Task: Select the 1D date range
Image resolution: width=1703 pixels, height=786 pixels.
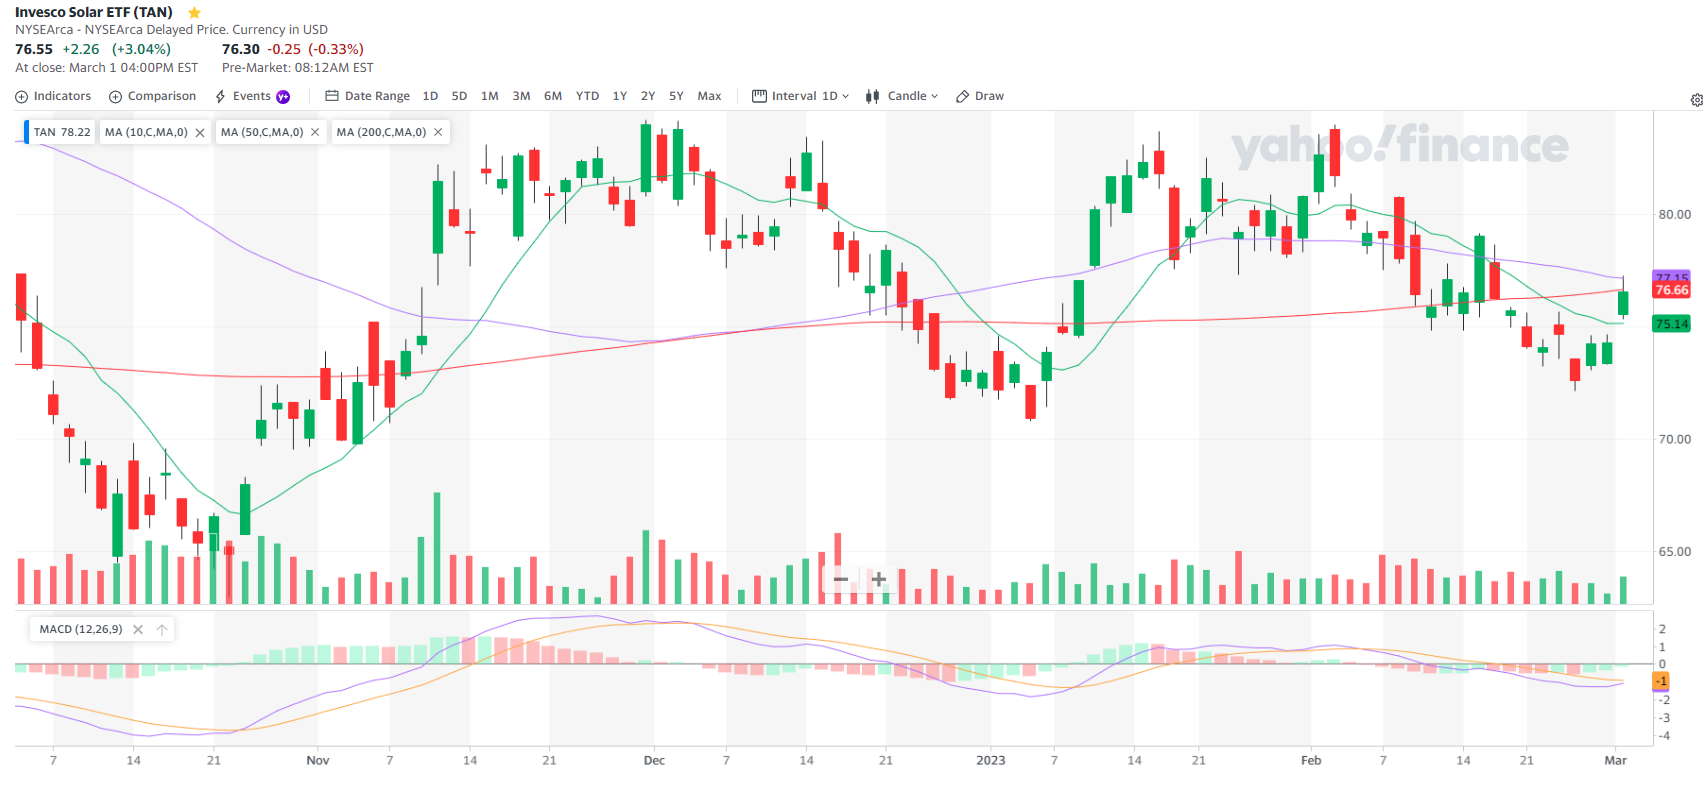Action: click(430, 96)
